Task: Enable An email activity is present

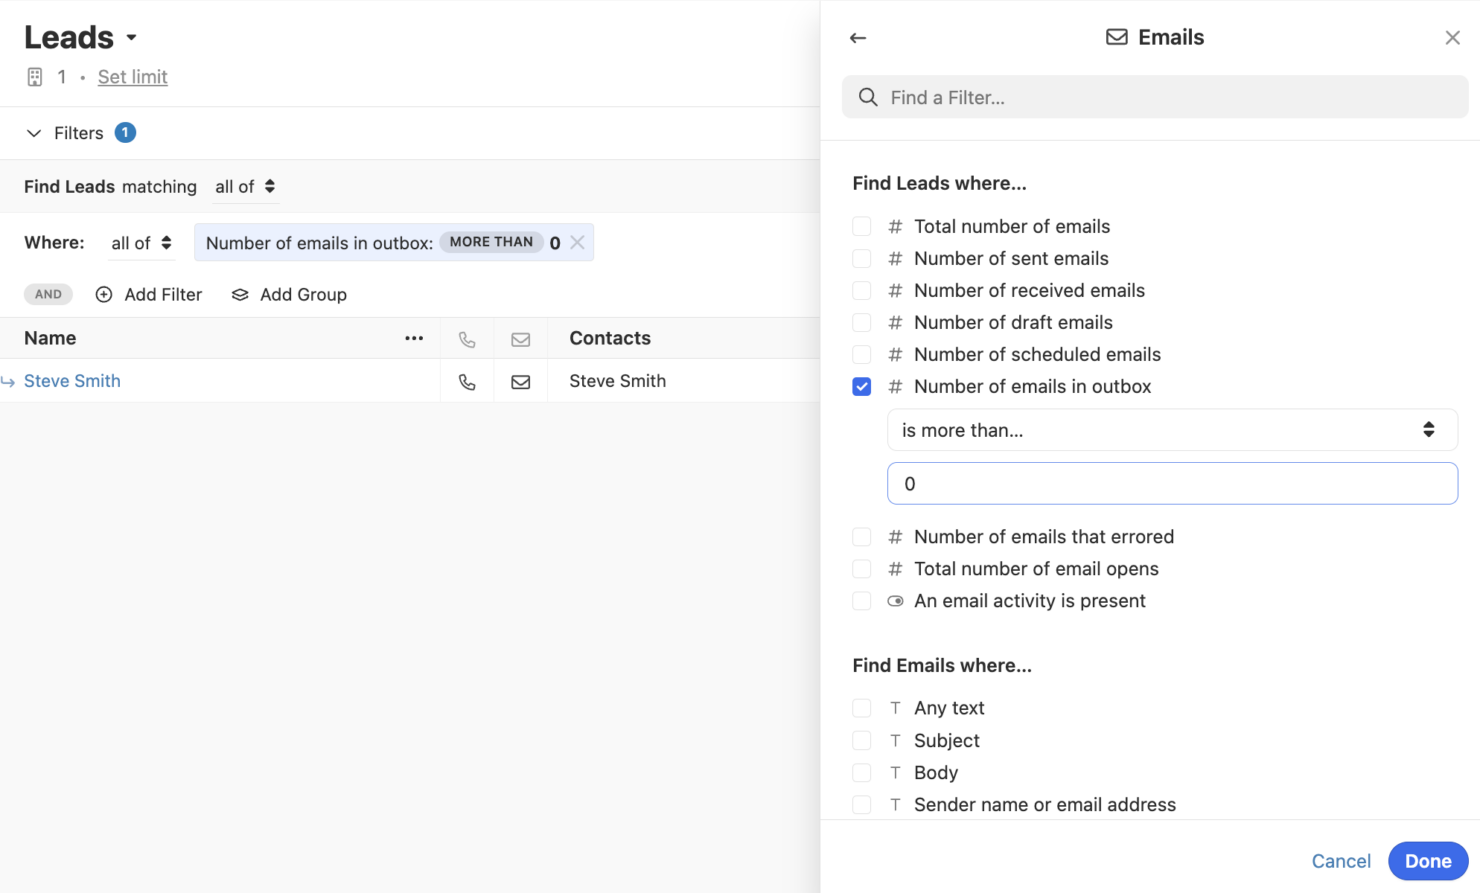Action: coord(861,600)
